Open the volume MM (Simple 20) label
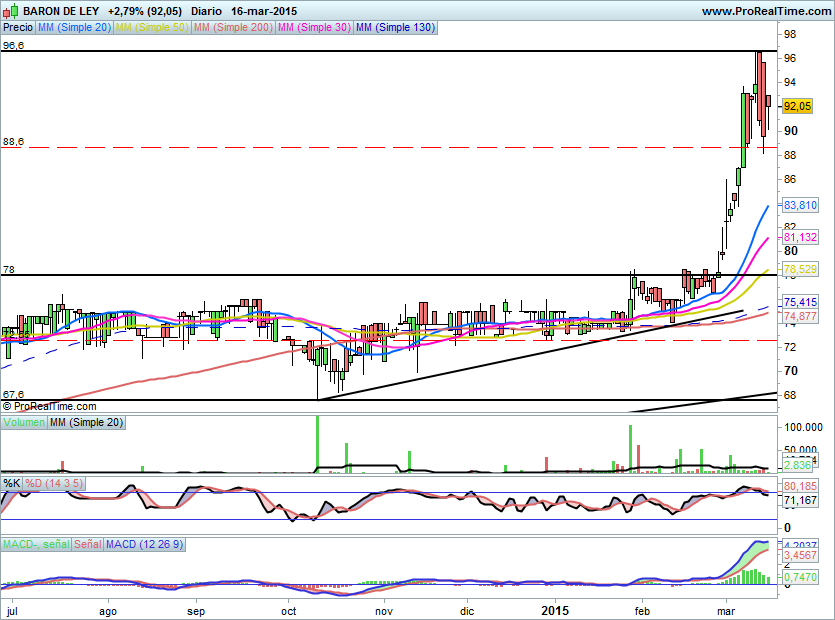Image resolution: width=835 pixels, height=620 pixels. (86, 422)
